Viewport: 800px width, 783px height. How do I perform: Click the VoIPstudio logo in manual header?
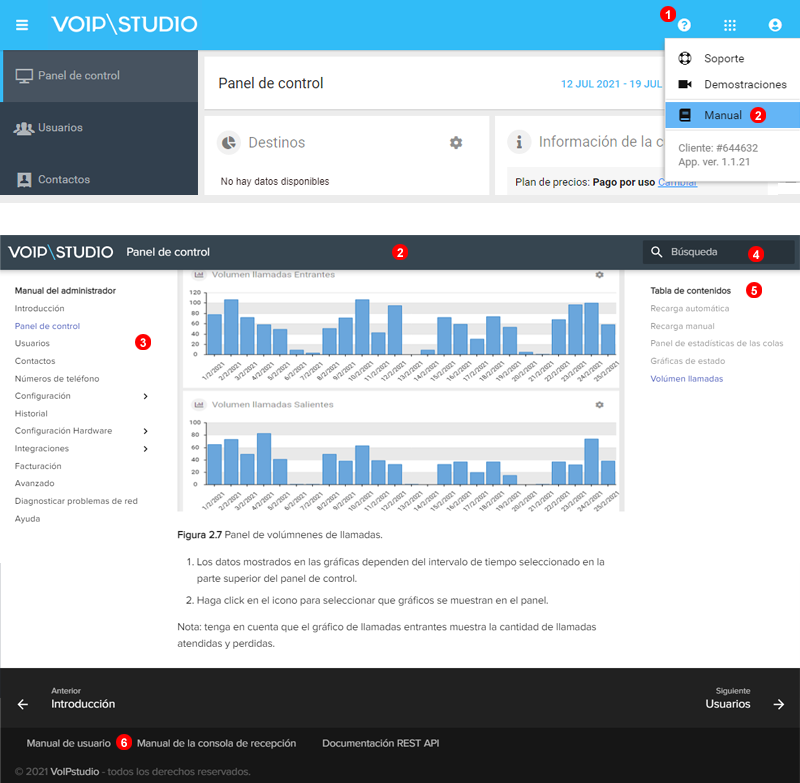(x=61, y=252)
